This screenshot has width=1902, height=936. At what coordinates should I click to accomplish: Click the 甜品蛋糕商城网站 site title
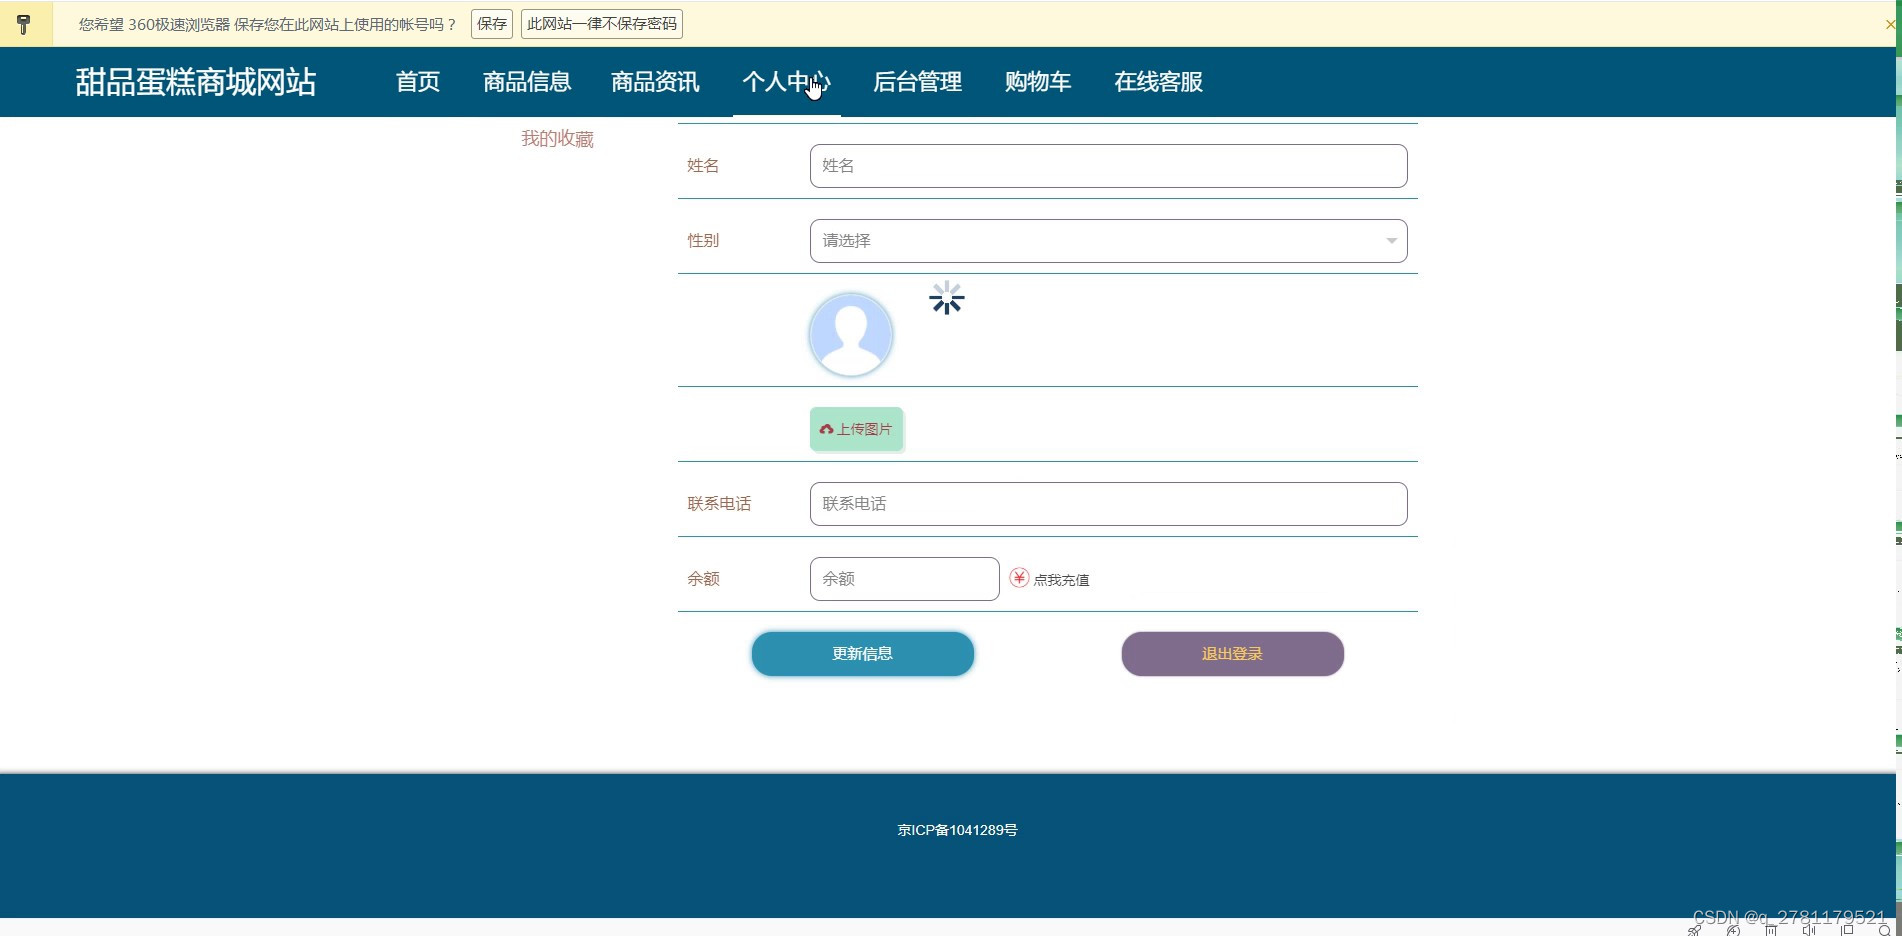(x=196, y=82)
